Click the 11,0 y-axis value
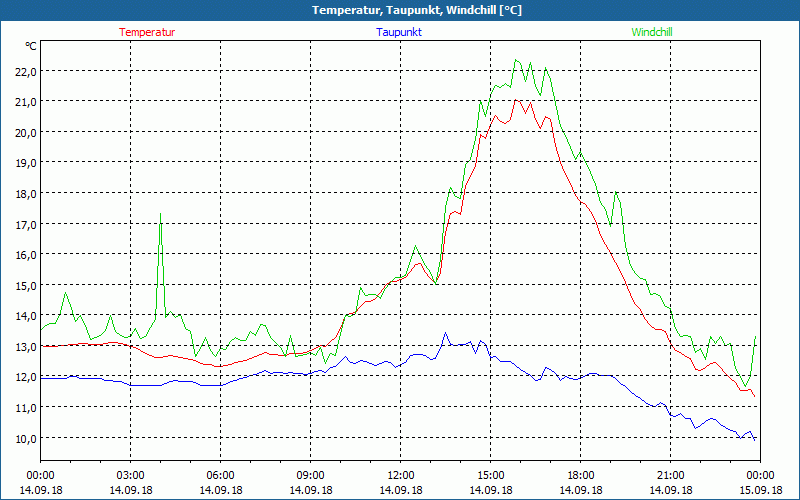 [x=27, y=408]
